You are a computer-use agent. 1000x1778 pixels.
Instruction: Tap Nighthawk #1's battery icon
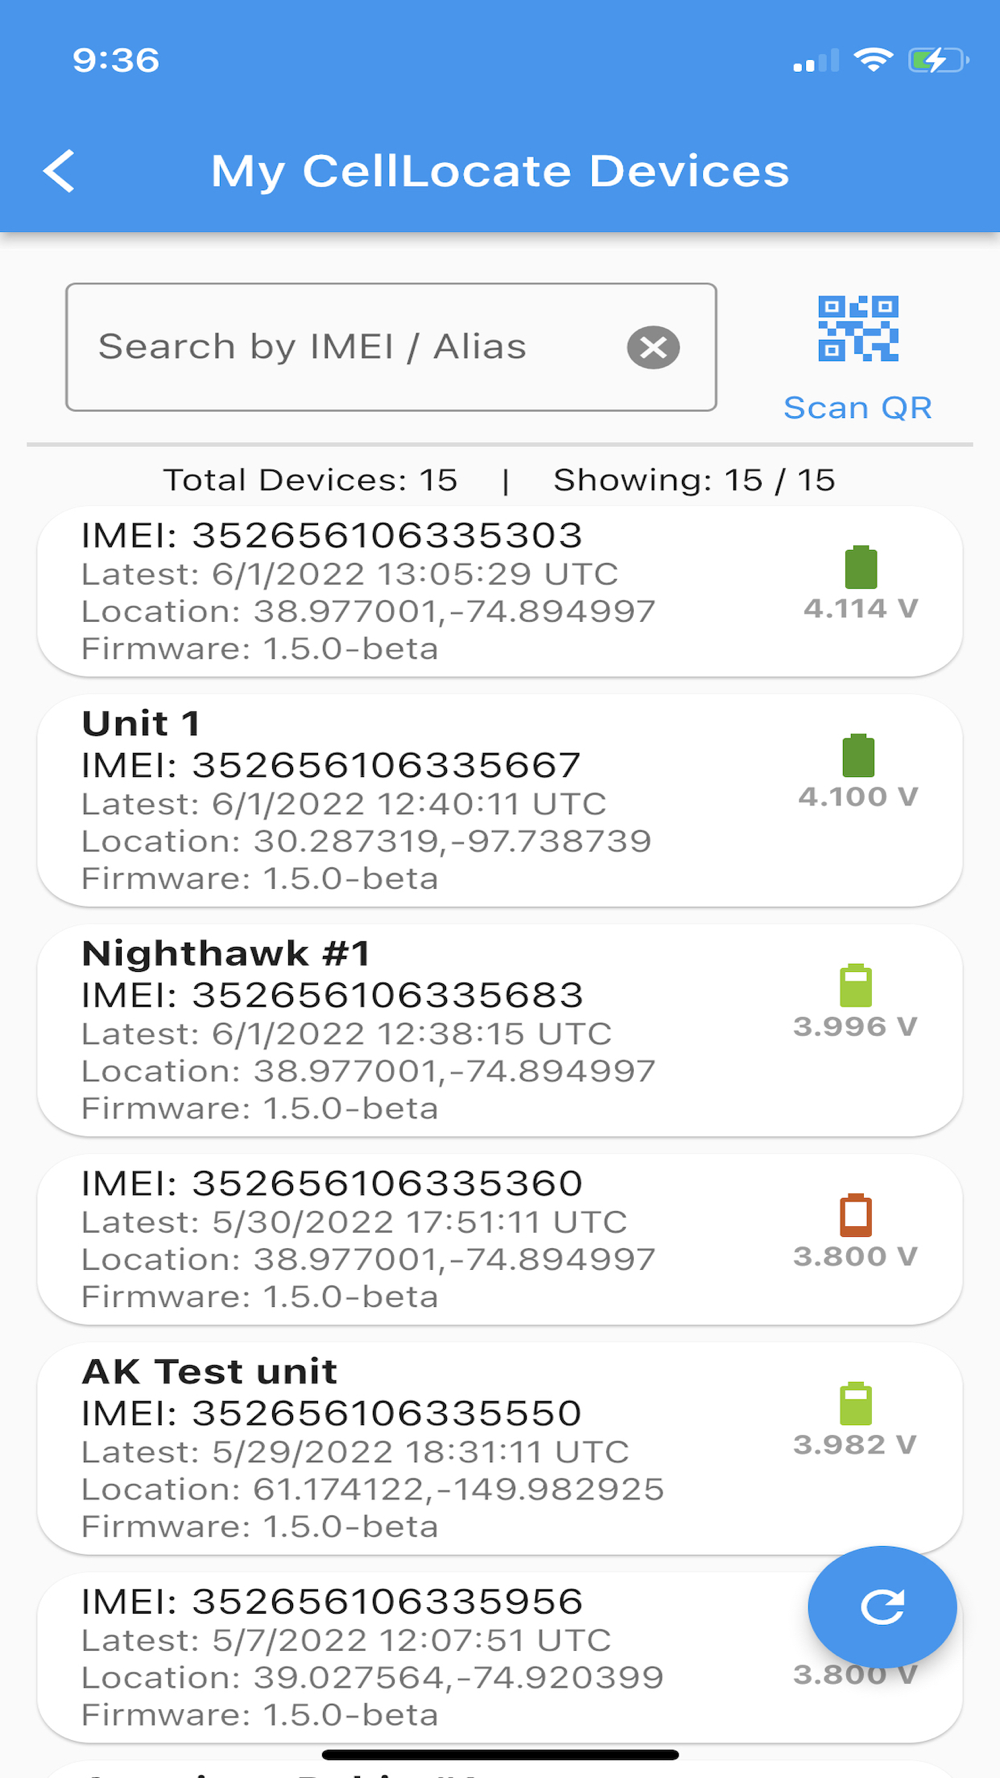[x=855, y=985]
